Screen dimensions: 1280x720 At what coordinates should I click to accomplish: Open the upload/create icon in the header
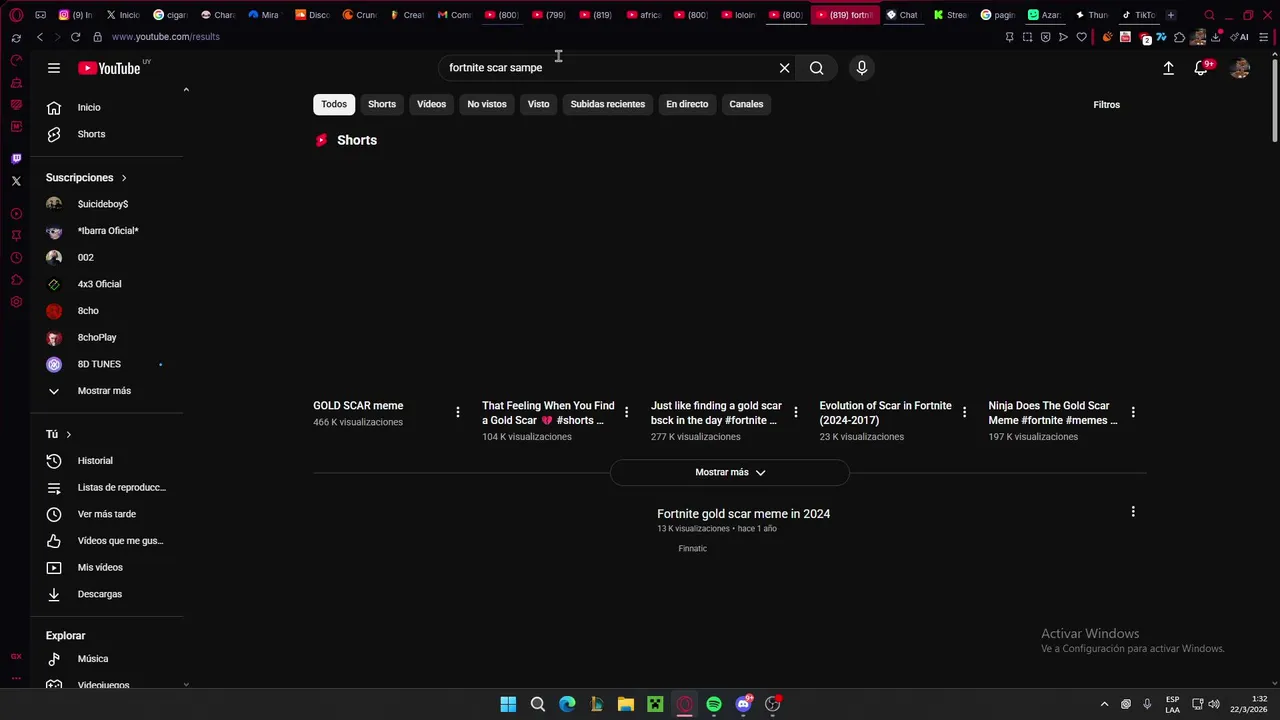click(x=1168, y=68)
